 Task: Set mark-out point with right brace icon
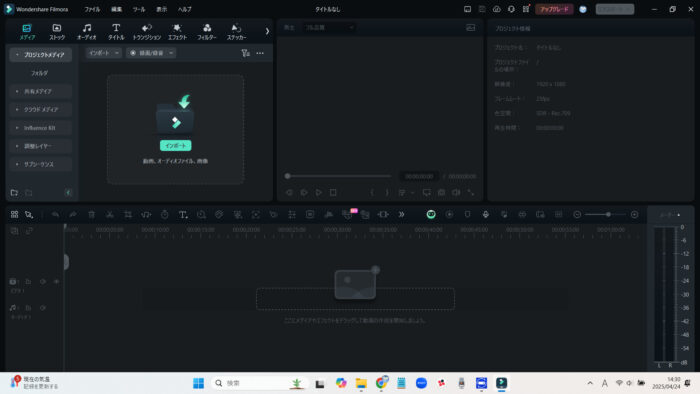click(387, 193)
